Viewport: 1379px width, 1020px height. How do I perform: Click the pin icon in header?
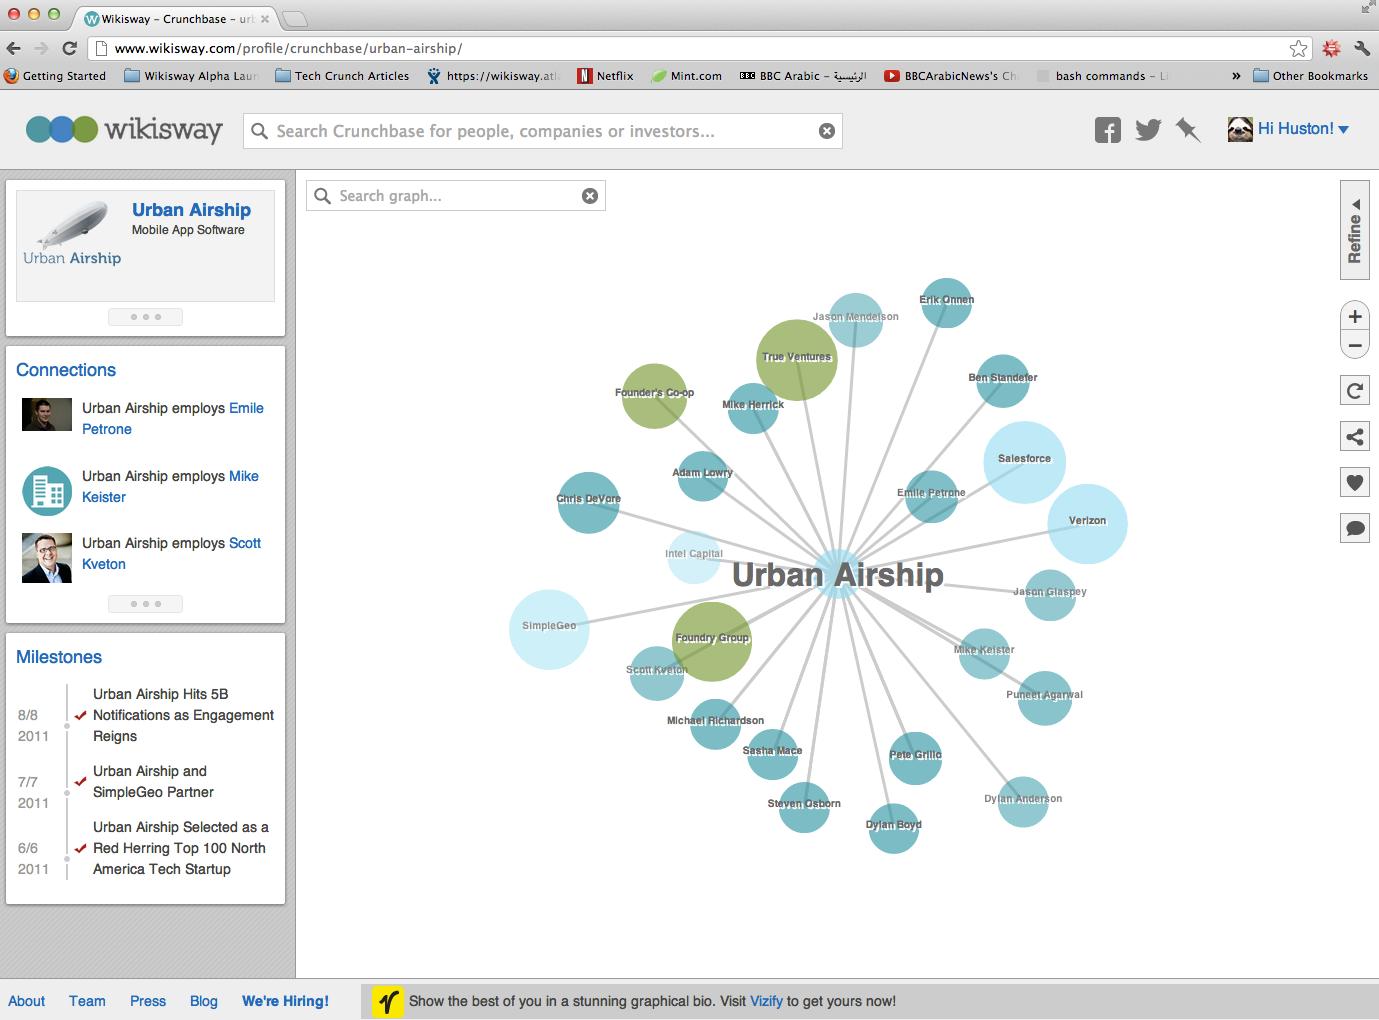click(1188, 129)
